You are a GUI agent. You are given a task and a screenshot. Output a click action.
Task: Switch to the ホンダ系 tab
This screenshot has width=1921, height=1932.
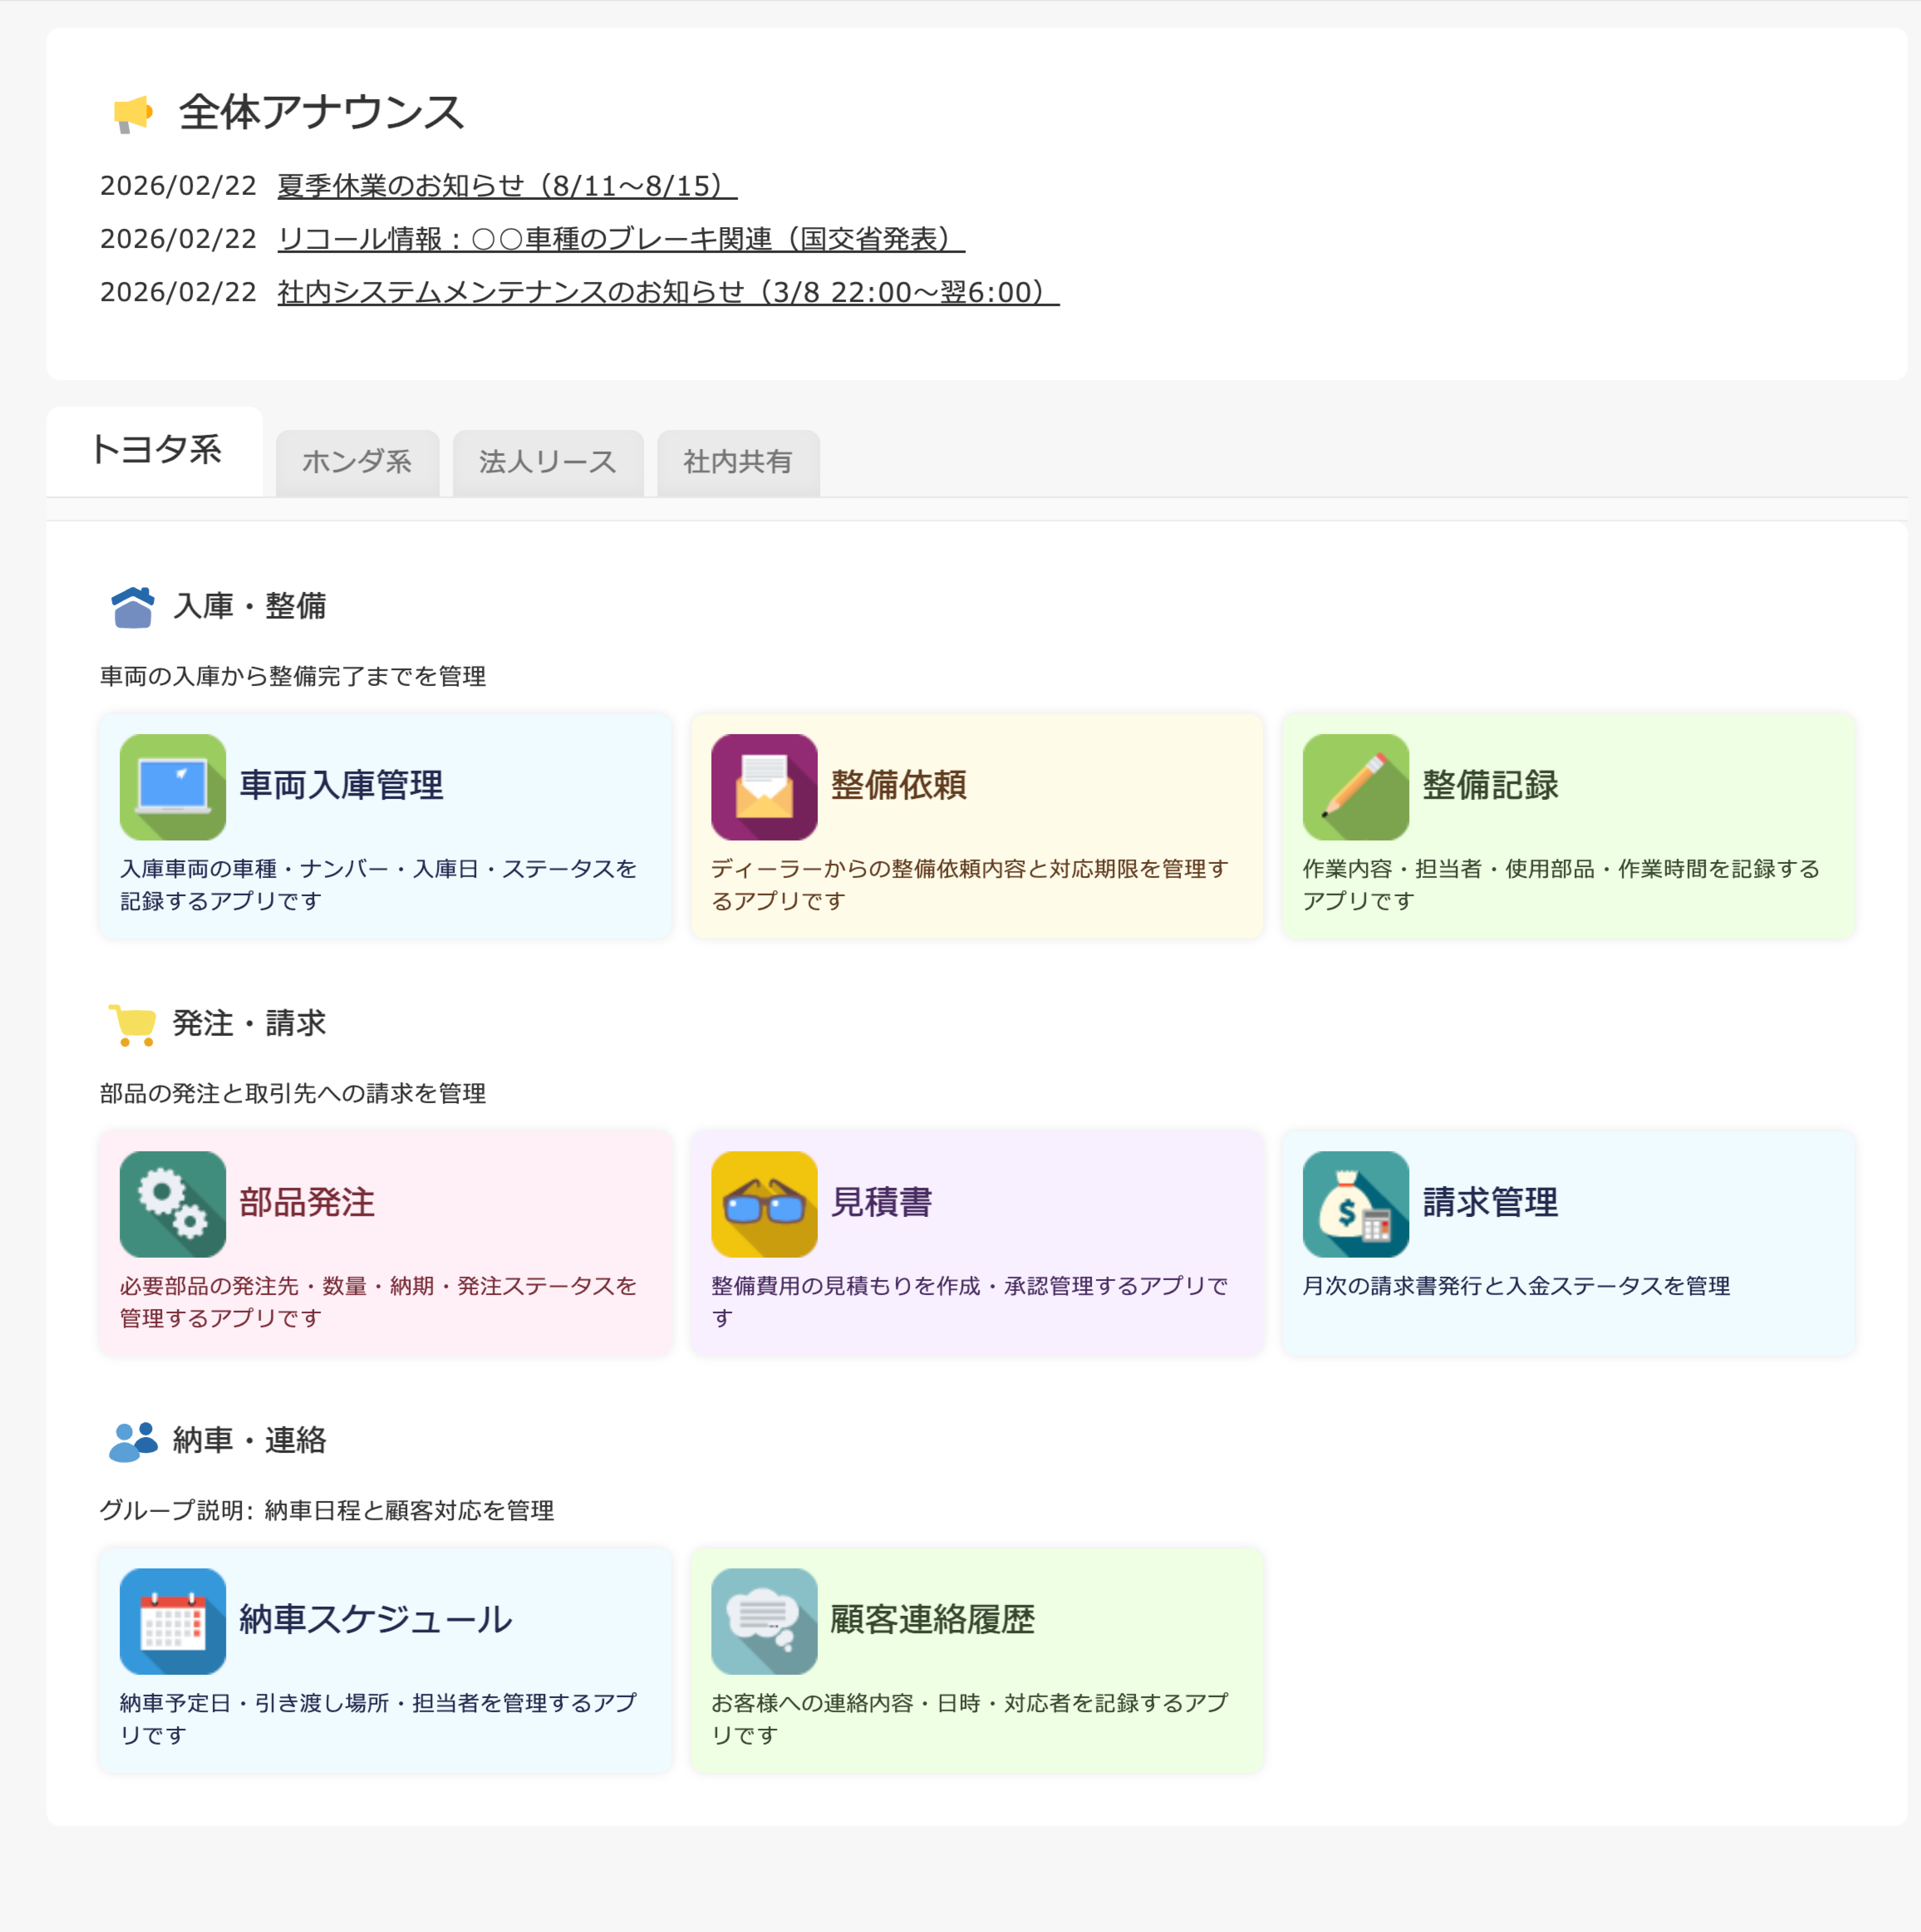[357, 462]
